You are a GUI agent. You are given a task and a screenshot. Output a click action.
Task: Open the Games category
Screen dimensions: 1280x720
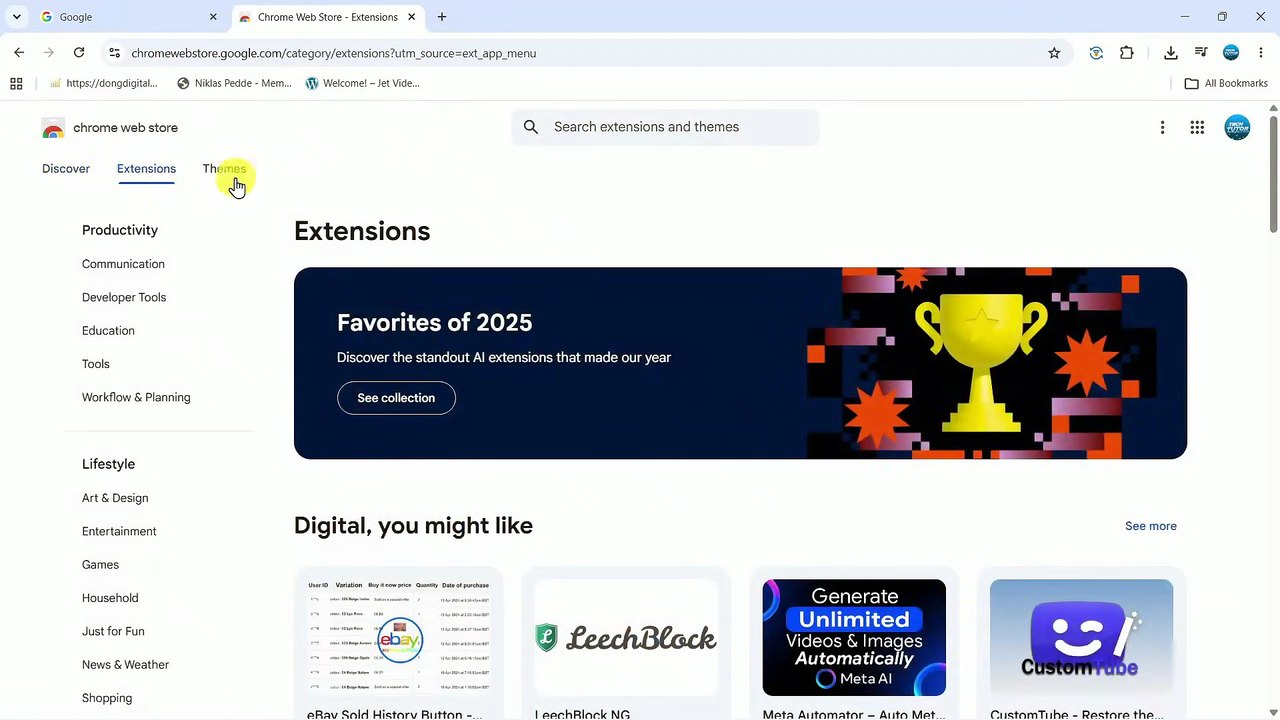(100, 565)
